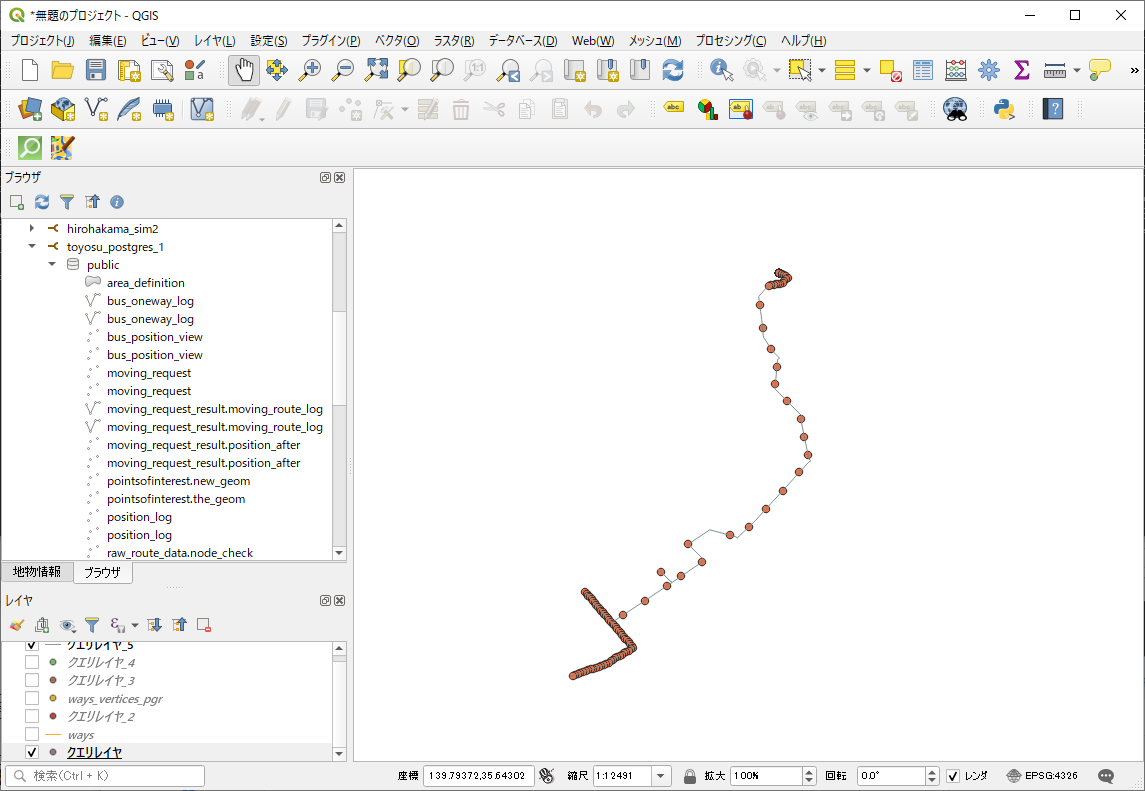Select area_definition table in browser
Screen dimensions: 1145x791
145,283
